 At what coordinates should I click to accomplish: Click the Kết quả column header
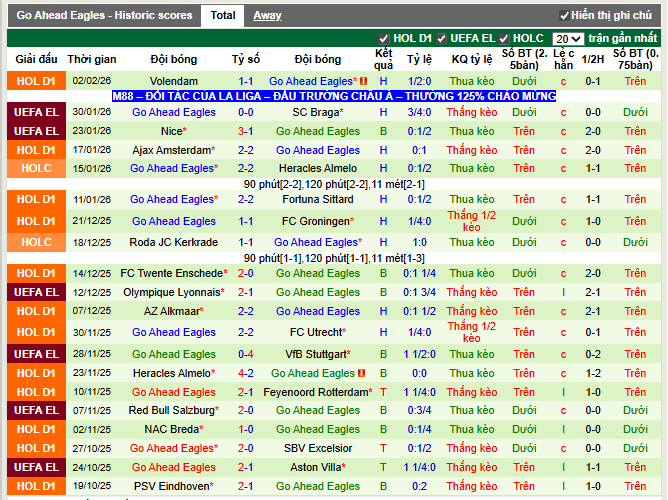point(383,59)
